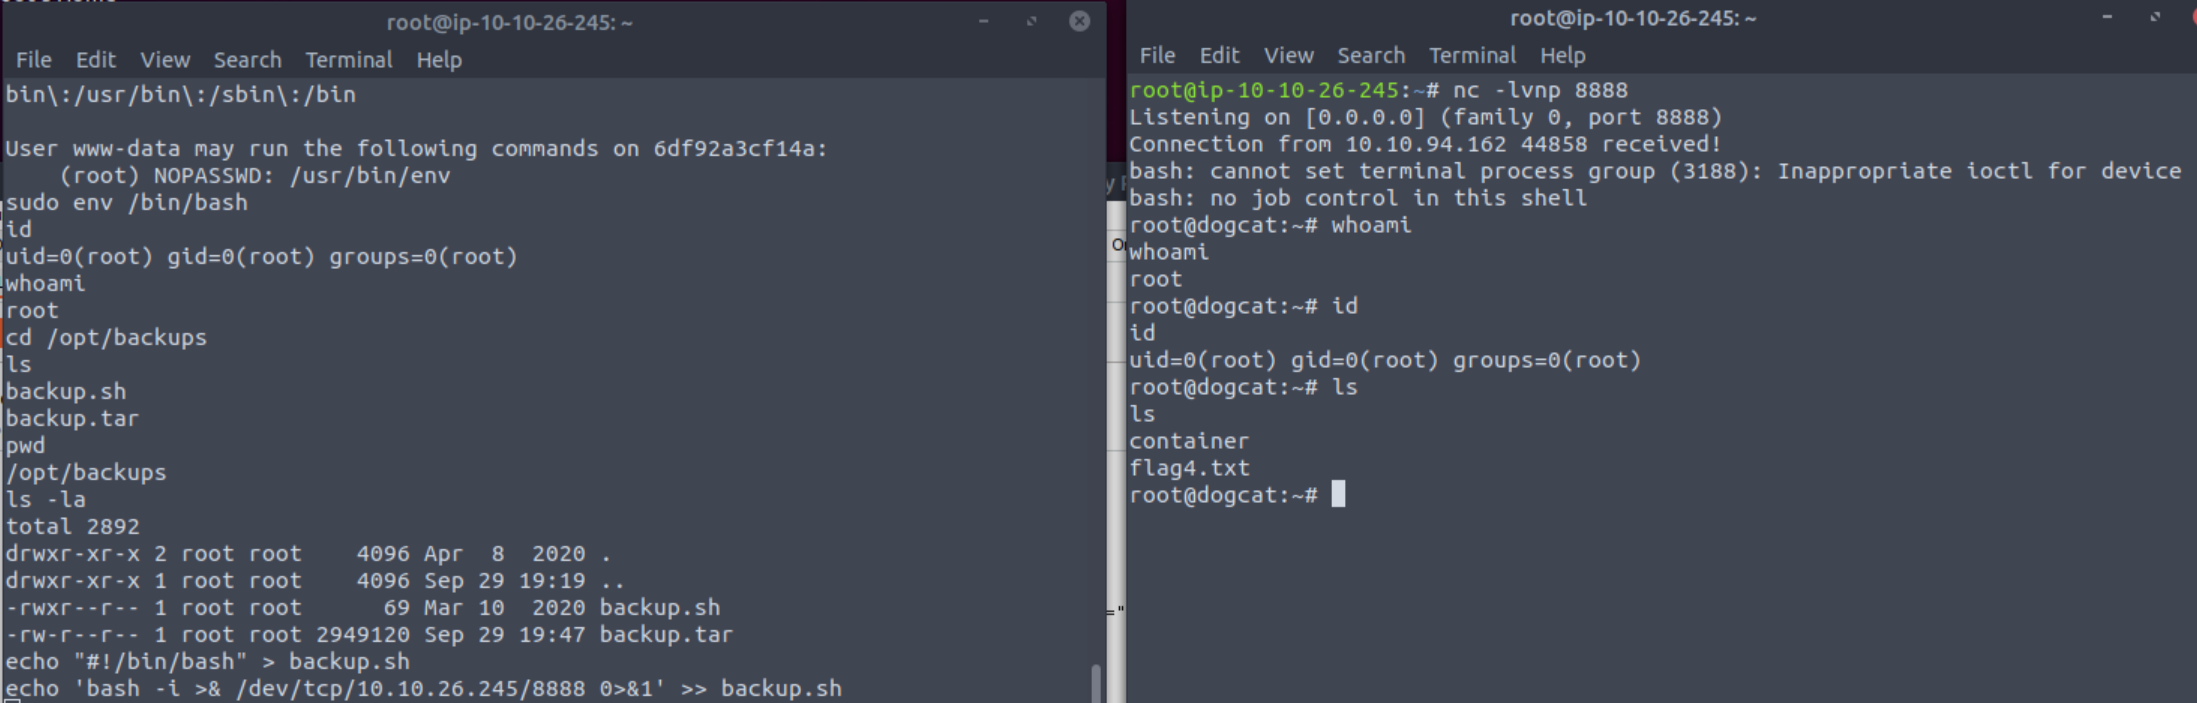Open Edit menu in right terminal
2197x703 pixels.
click(x=1219, y=56)
